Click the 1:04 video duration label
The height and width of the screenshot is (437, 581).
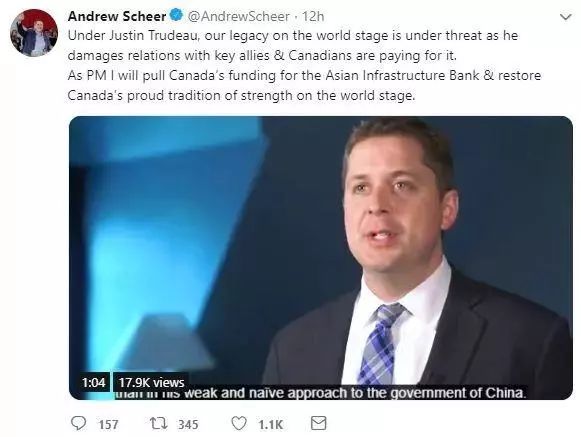tap(94, 382)
